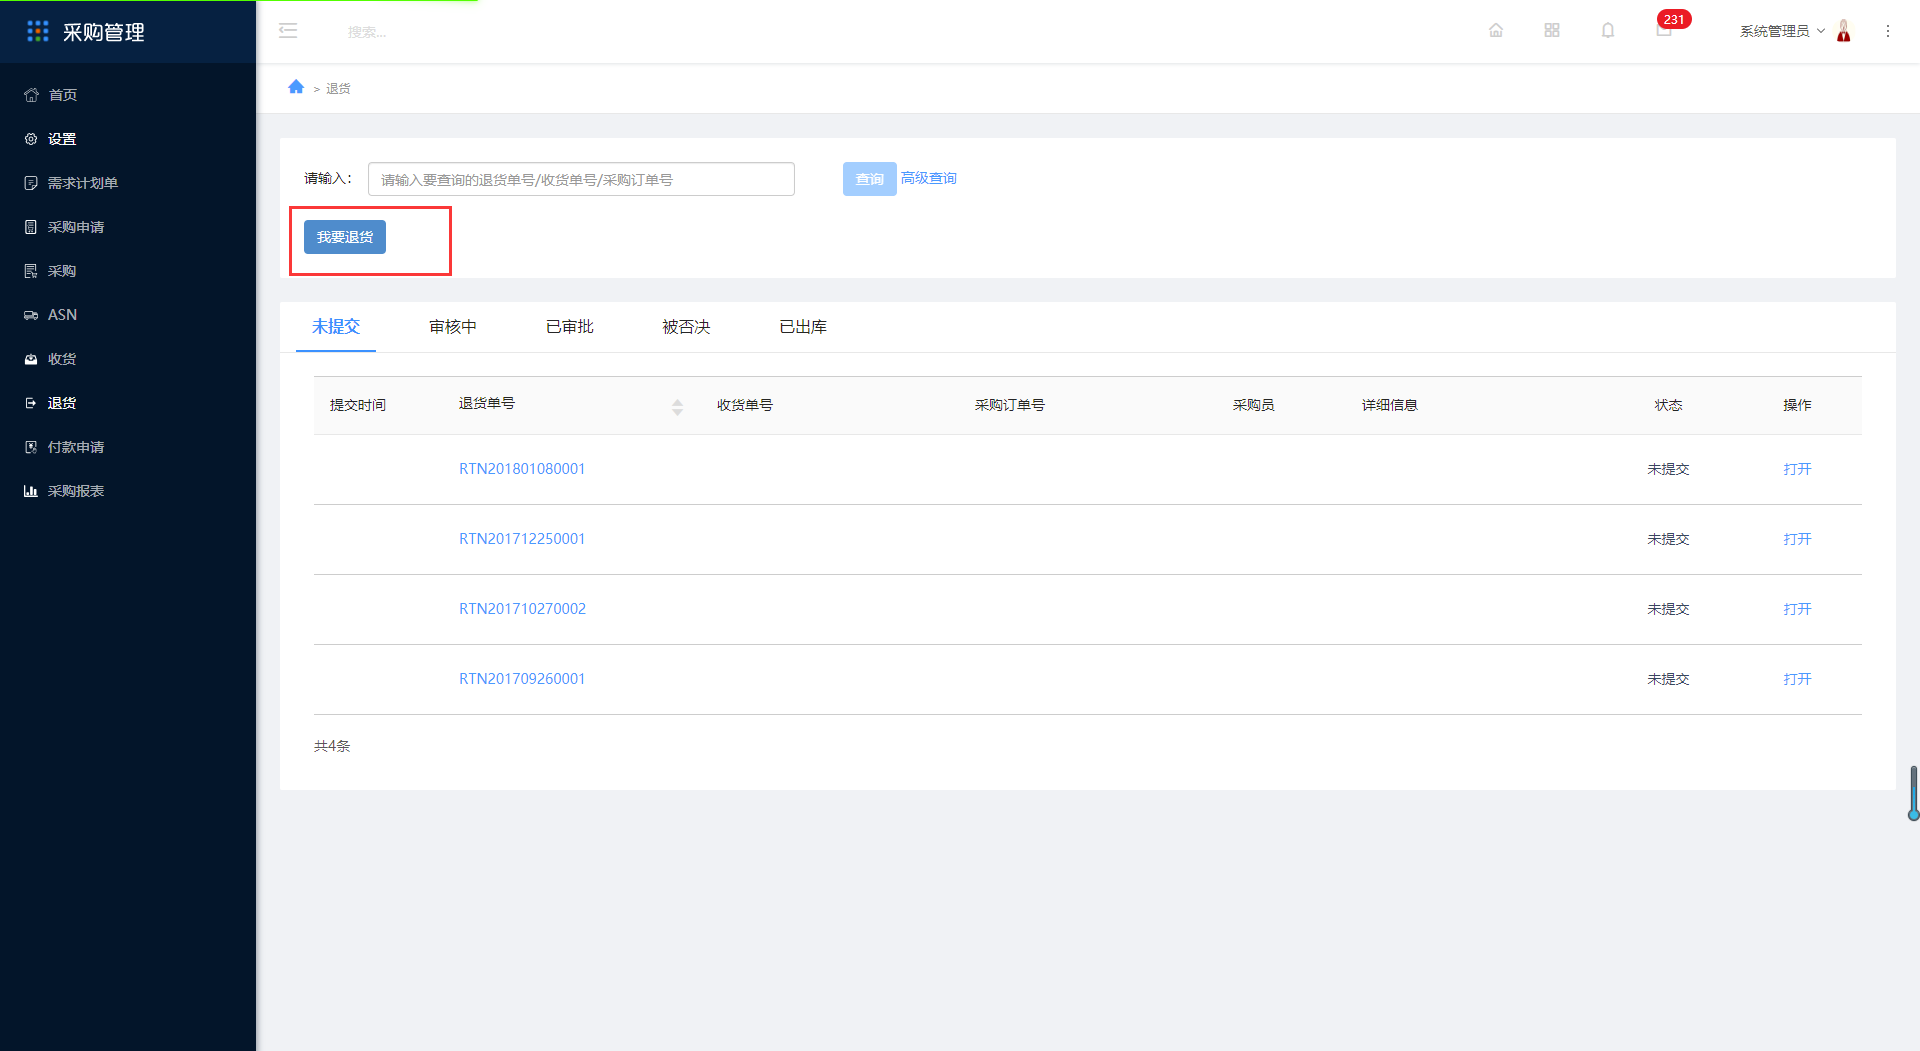Click 未提交 status in RTN201801080001 row

pyautogui.click(x=1668, y=469)
